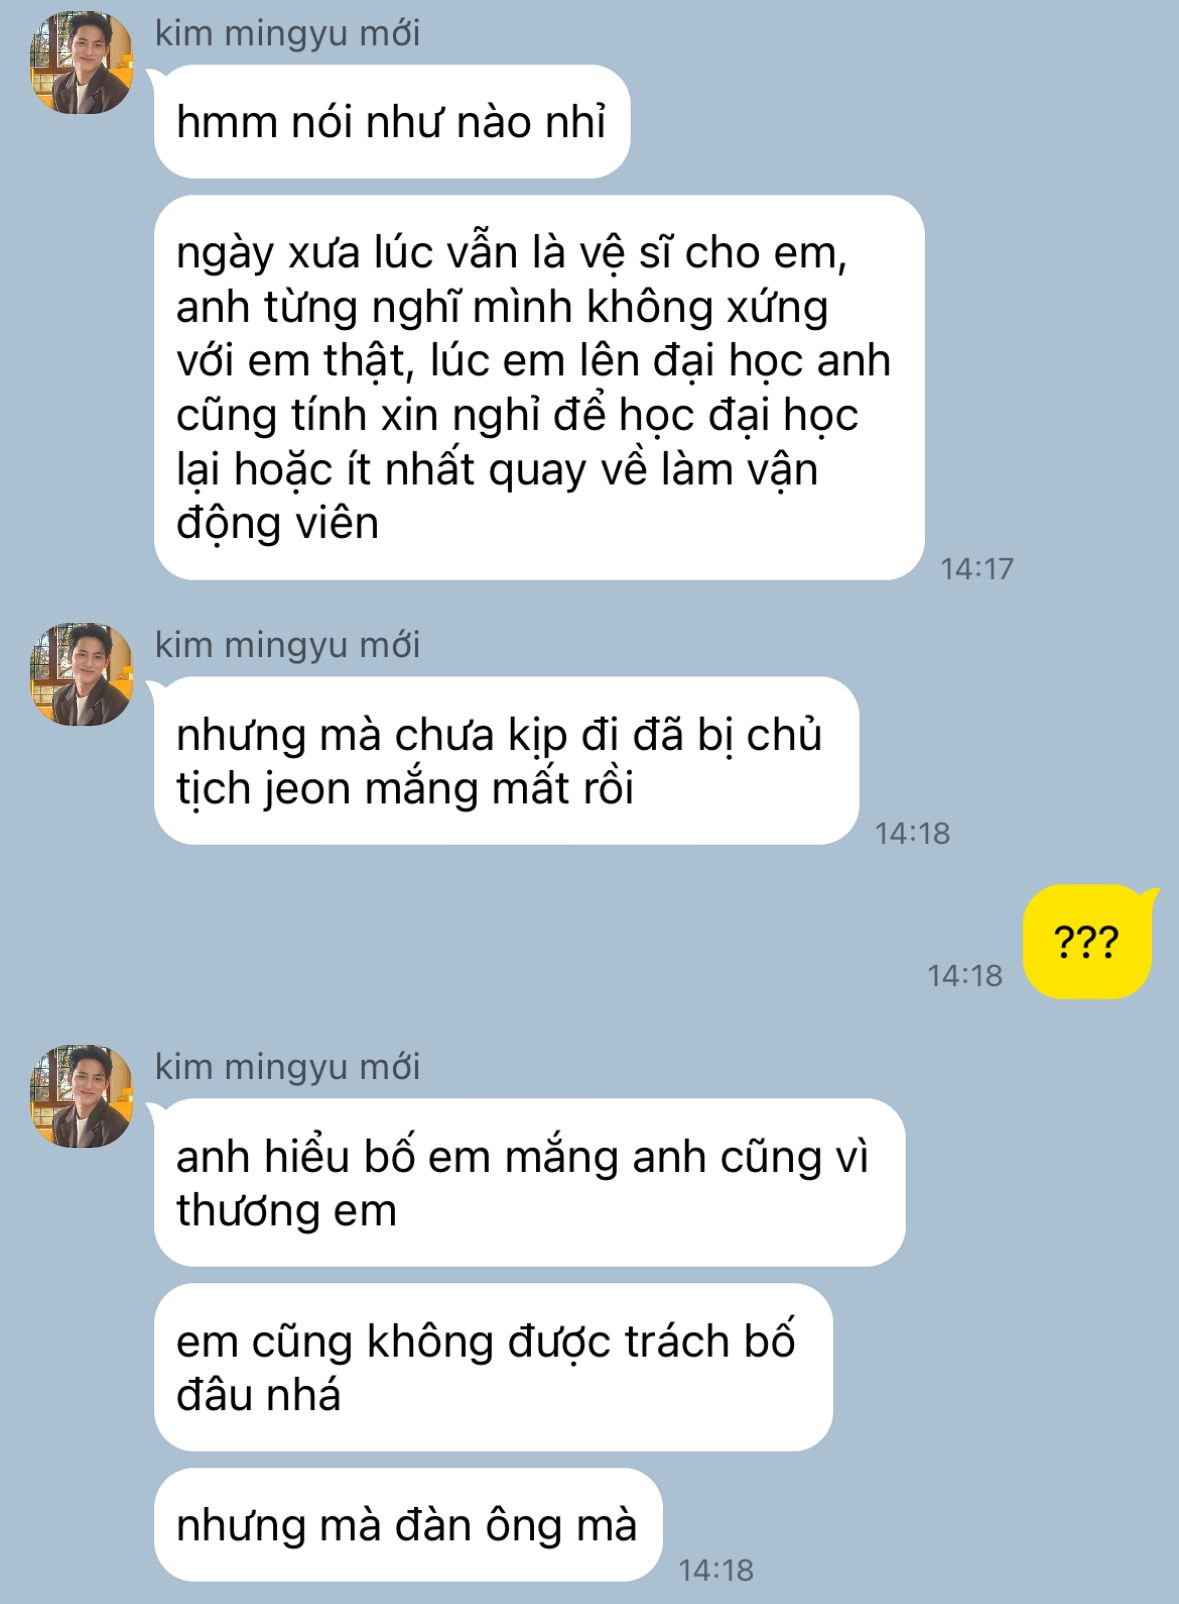Click the 14:18 timestamp after "mắng mất rồi"

pos(912,834)
